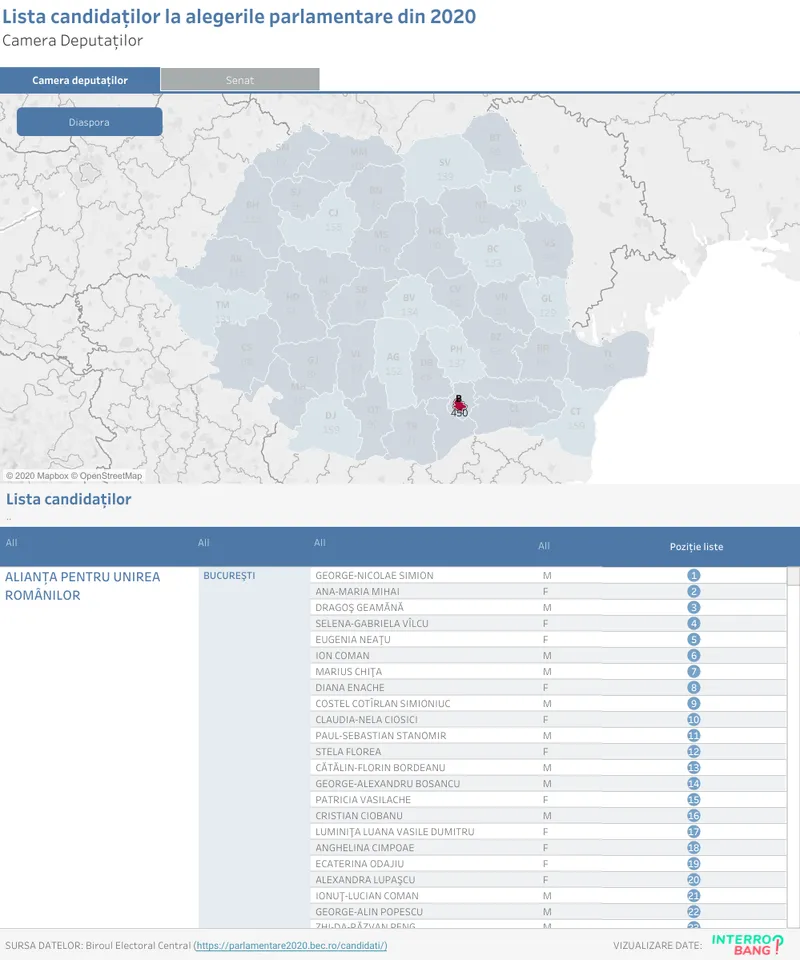Open the gender filter dropdown showing All
The height and width of the screenshot is (960, 800).
(x=544, y=546)
